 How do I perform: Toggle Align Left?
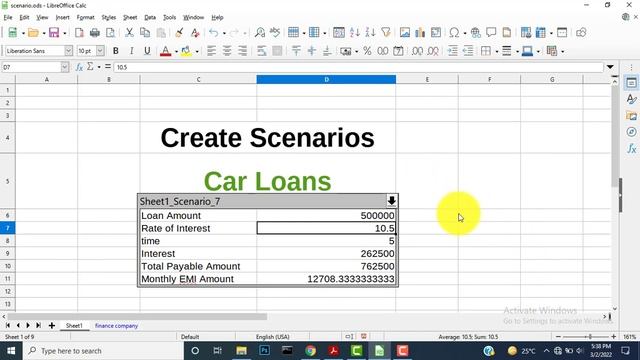click(211, 51)
